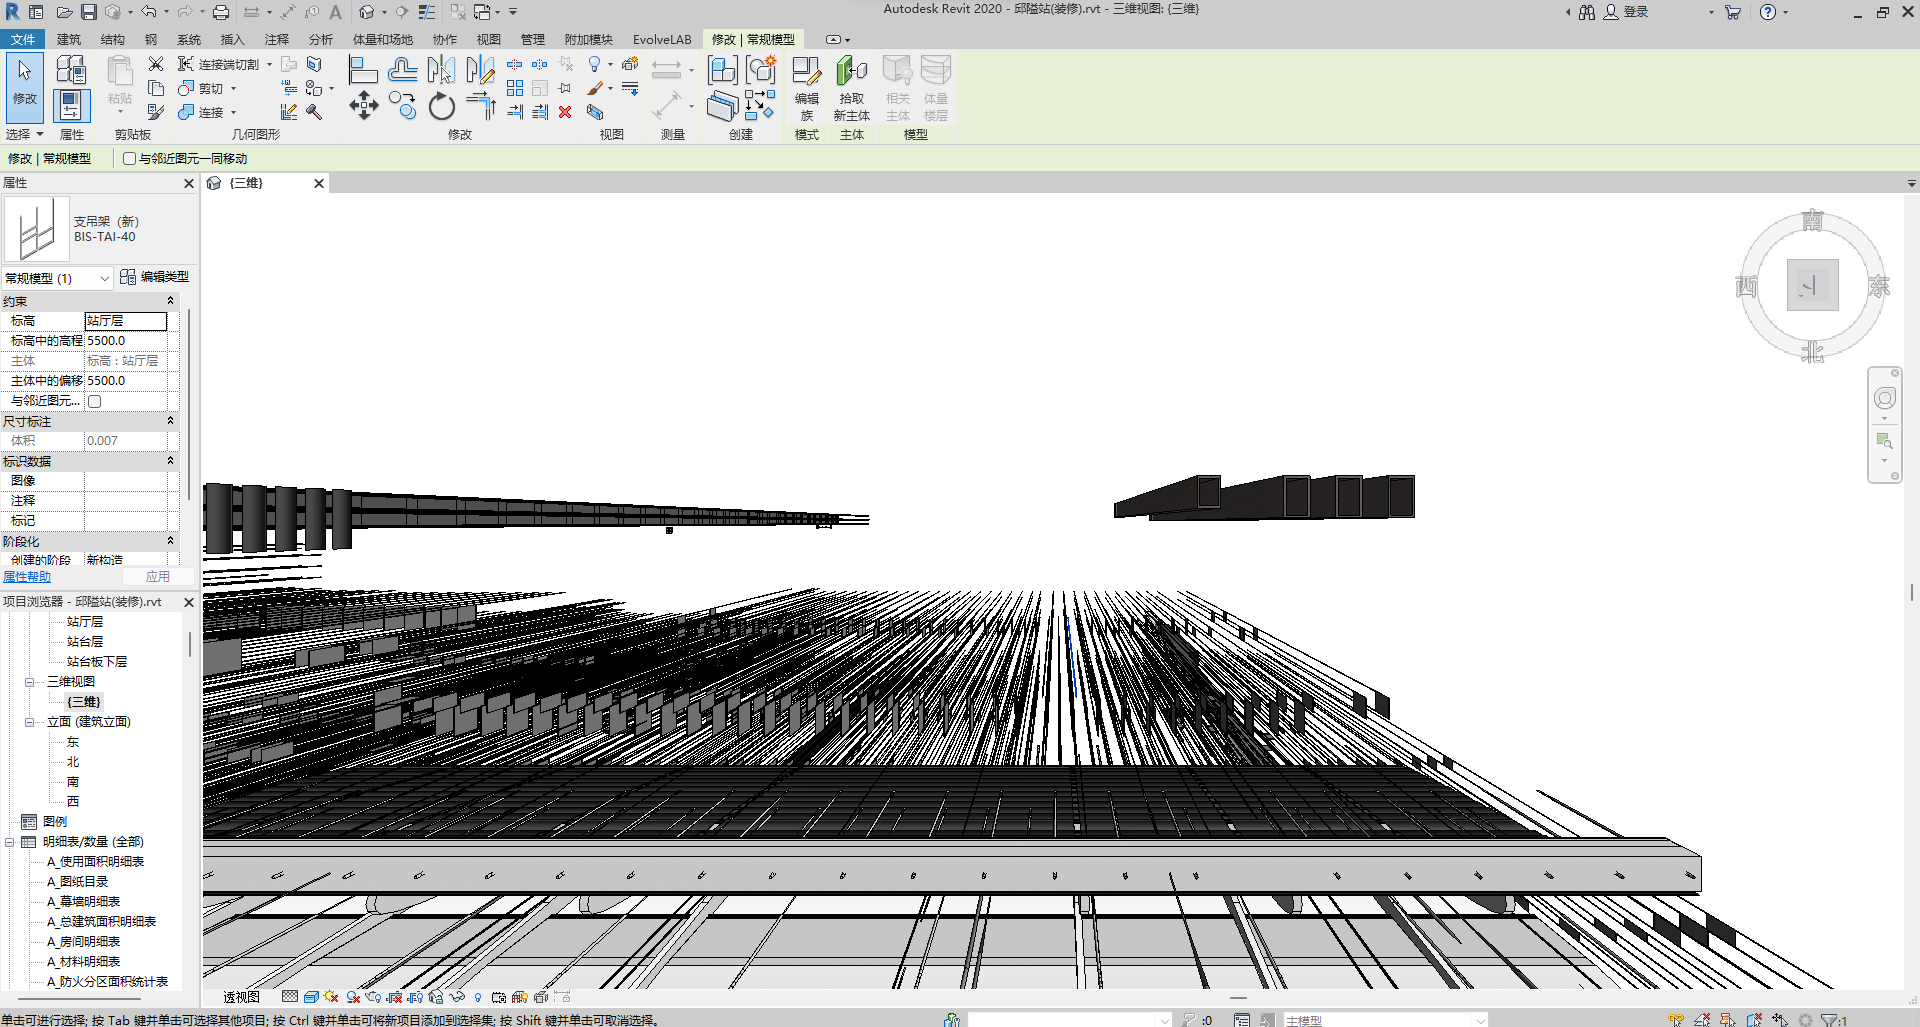
Task: Collapse the 约束 section in Properties
Action: [x=170, y=301]
